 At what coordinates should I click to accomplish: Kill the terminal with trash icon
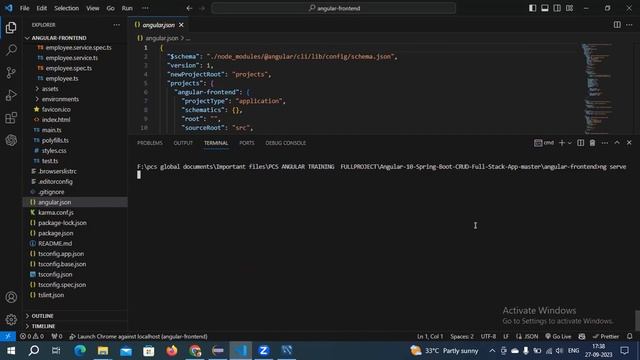tap(592, 143)
